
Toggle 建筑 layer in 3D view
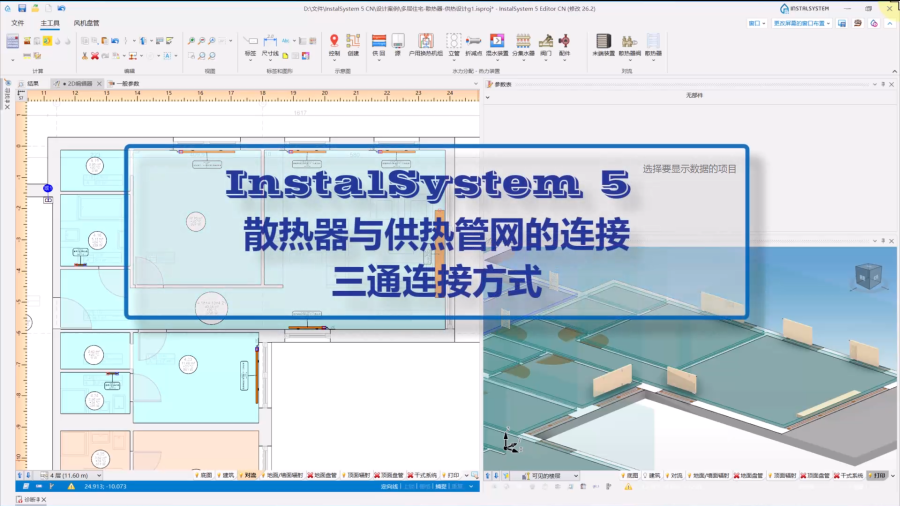(x=651, y=476)
